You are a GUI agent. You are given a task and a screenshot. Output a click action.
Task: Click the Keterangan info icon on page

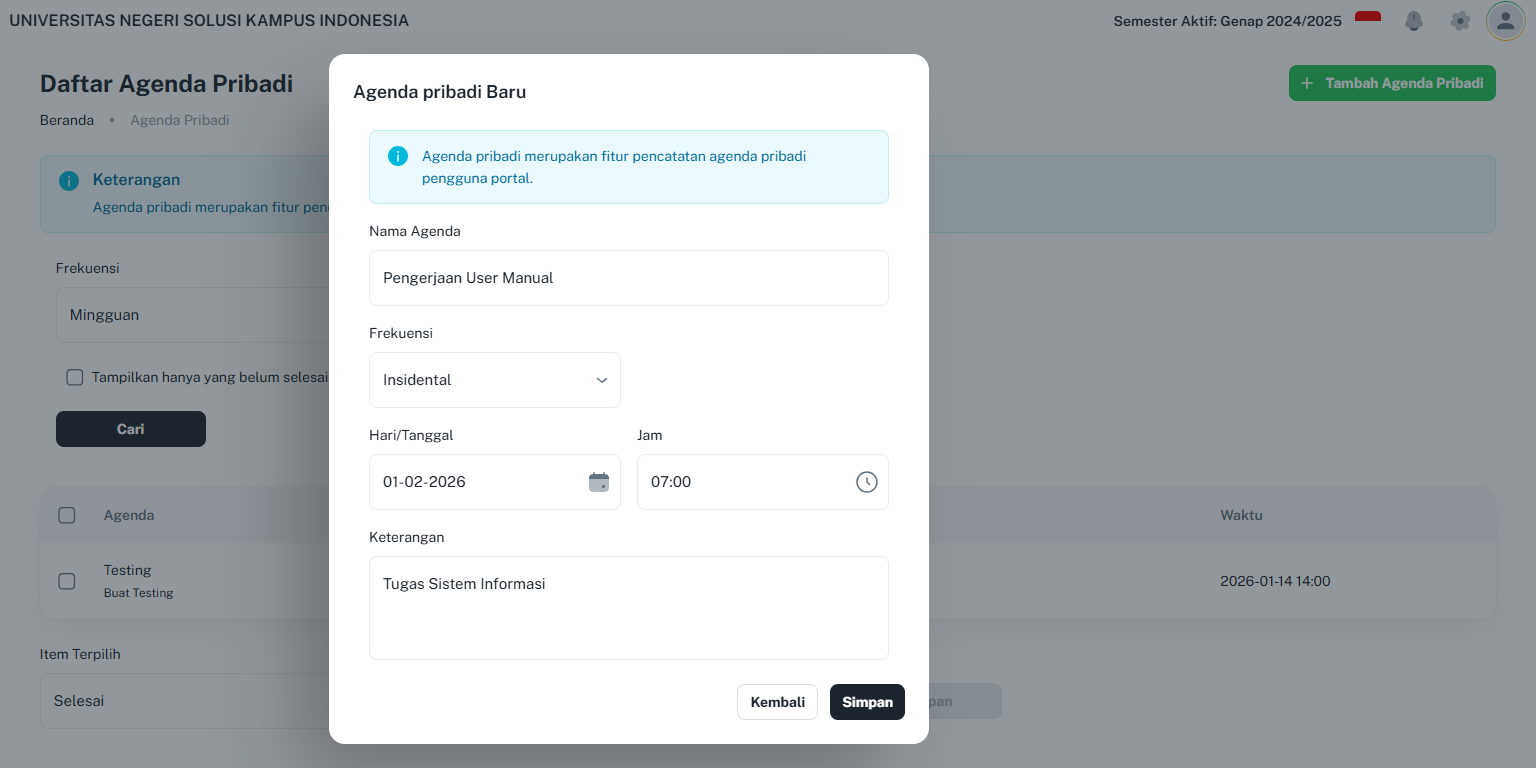pyautogui.click(x=69, y=181)
